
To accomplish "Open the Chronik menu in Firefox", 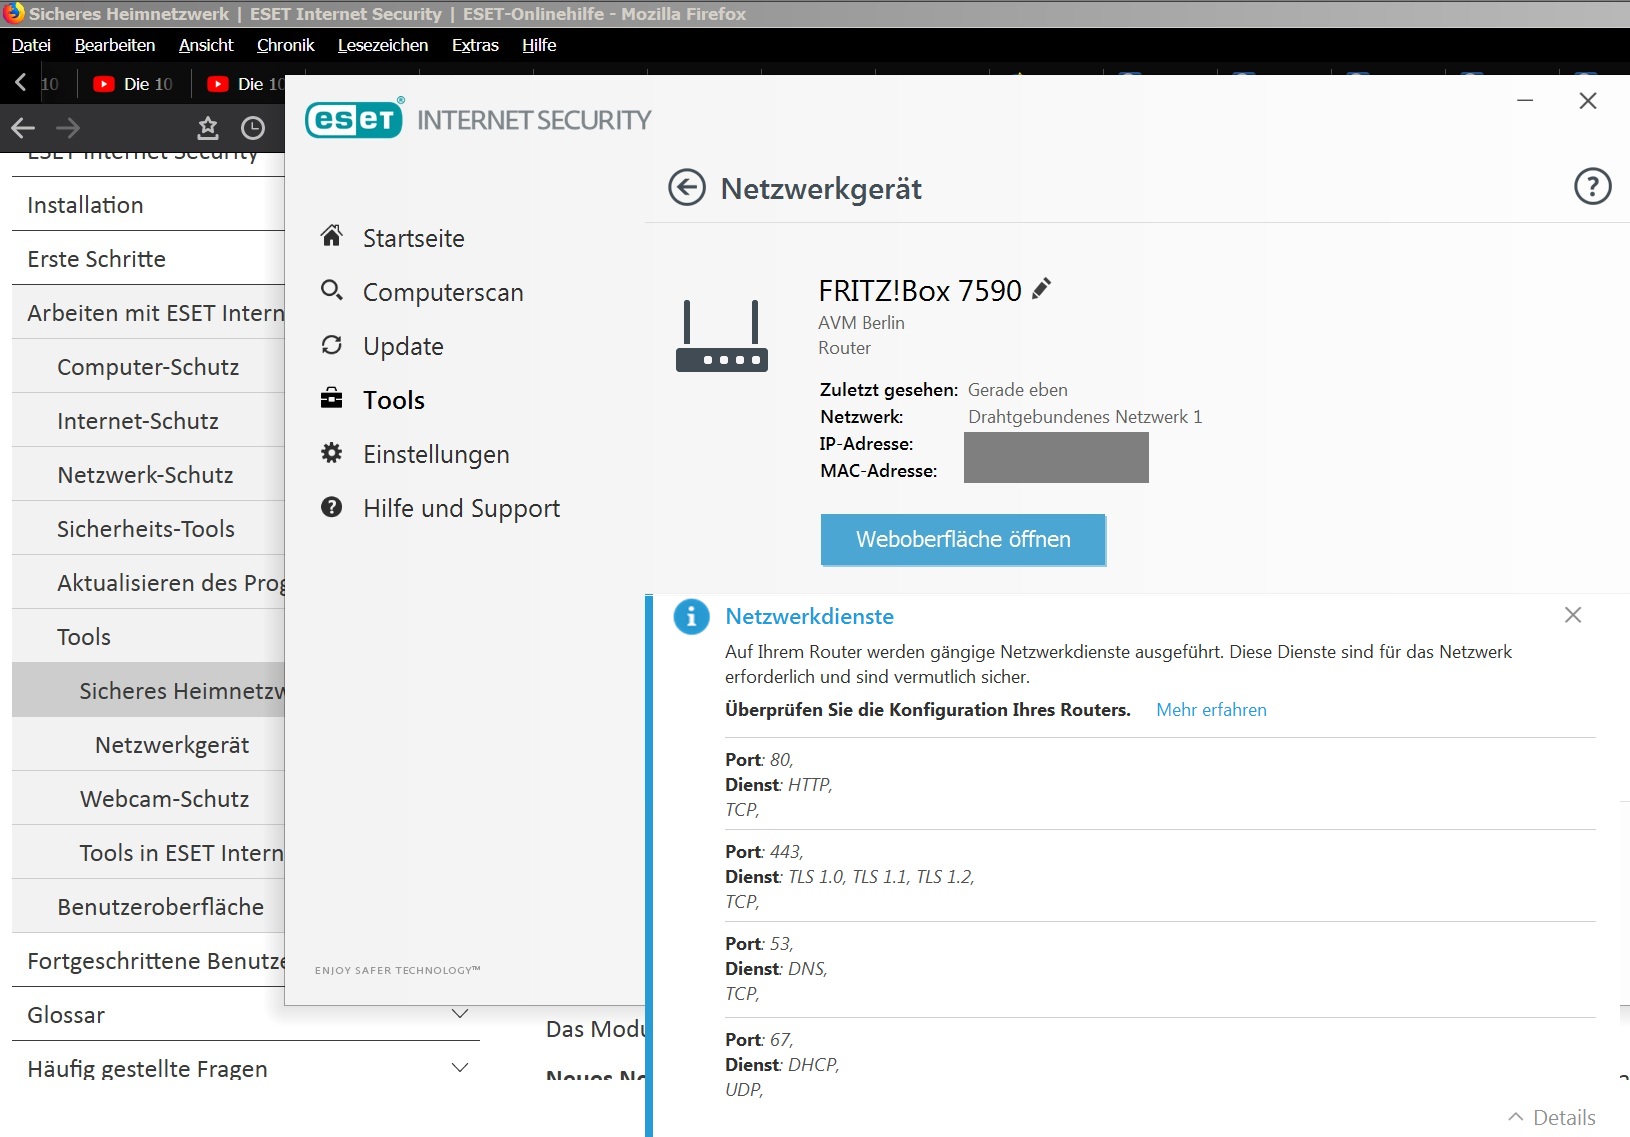I will [x=285, y=45].
